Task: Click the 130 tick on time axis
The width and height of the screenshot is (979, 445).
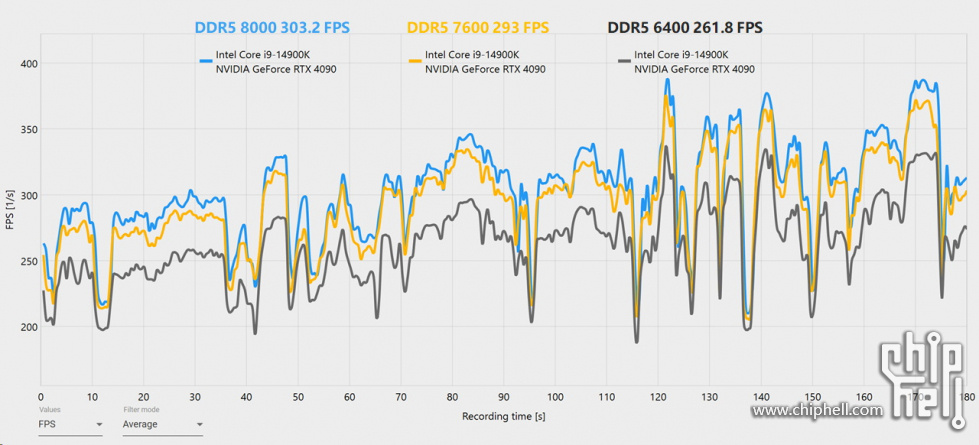Action: [x=709, y=397]
